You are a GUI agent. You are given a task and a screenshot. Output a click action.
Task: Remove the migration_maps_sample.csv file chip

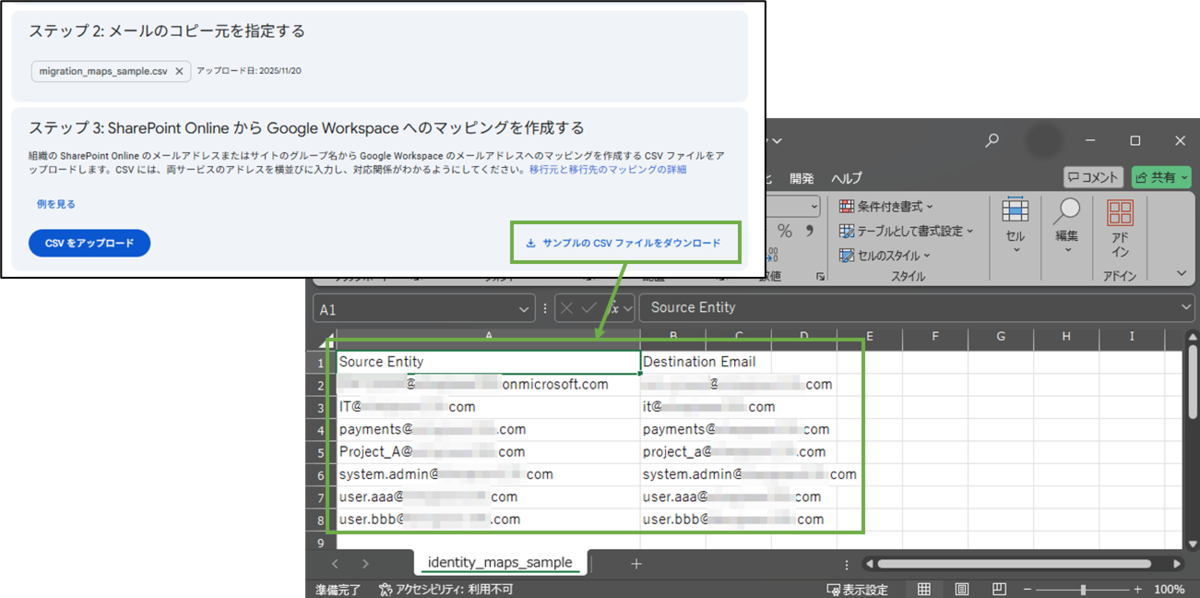pos(179,71)
